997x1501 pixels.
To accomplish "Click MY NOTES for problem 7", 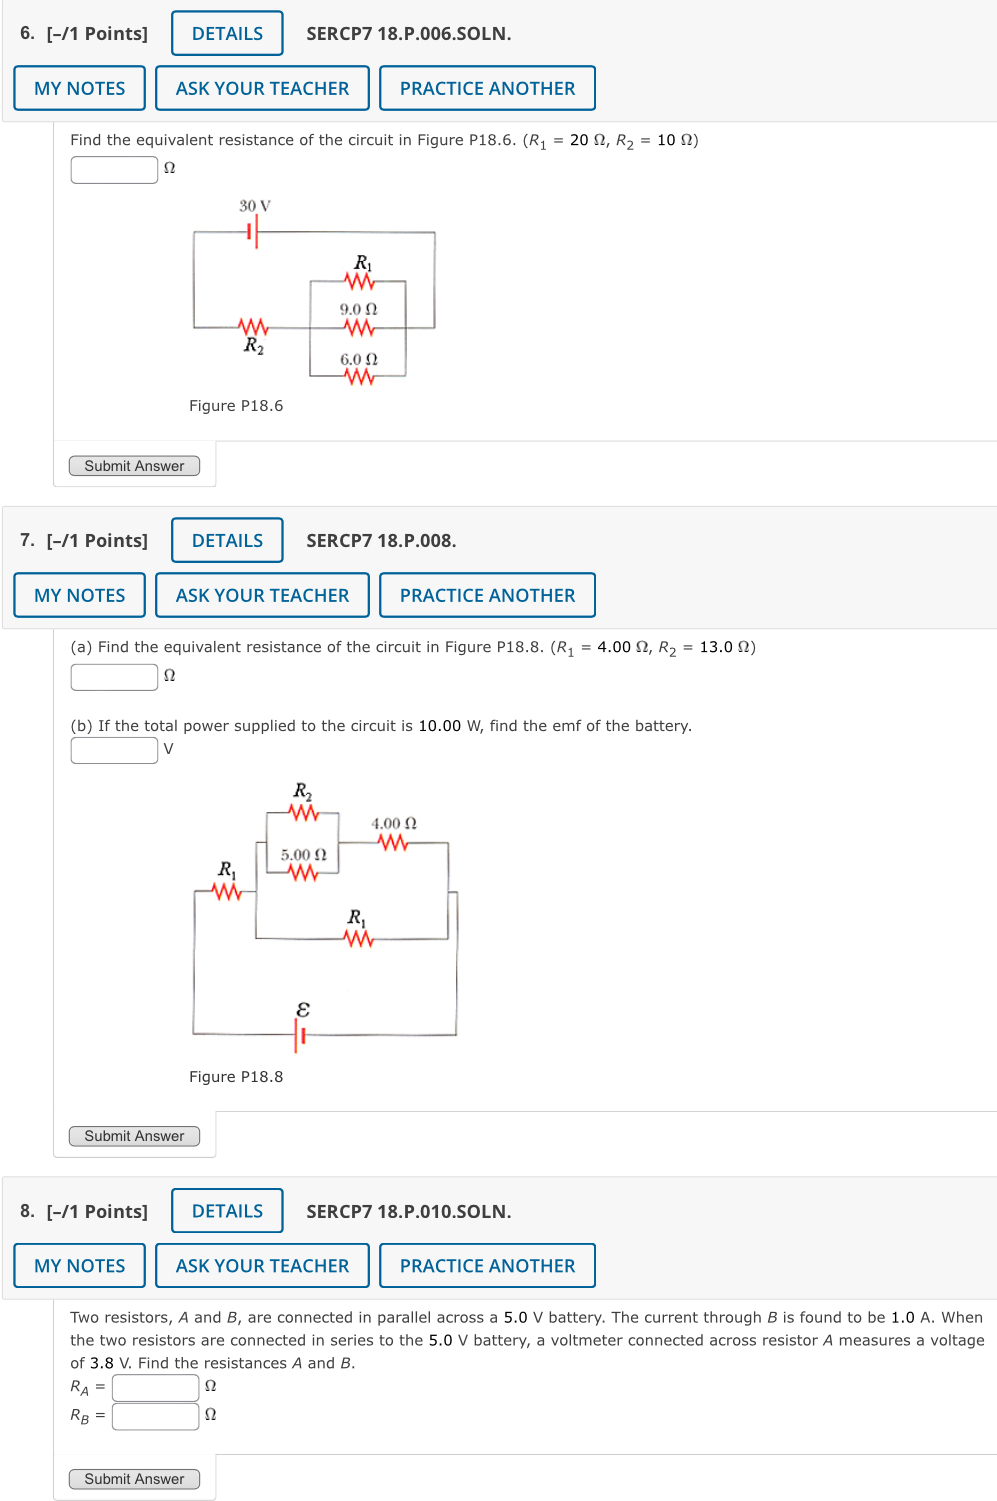I will coord(79,595).
